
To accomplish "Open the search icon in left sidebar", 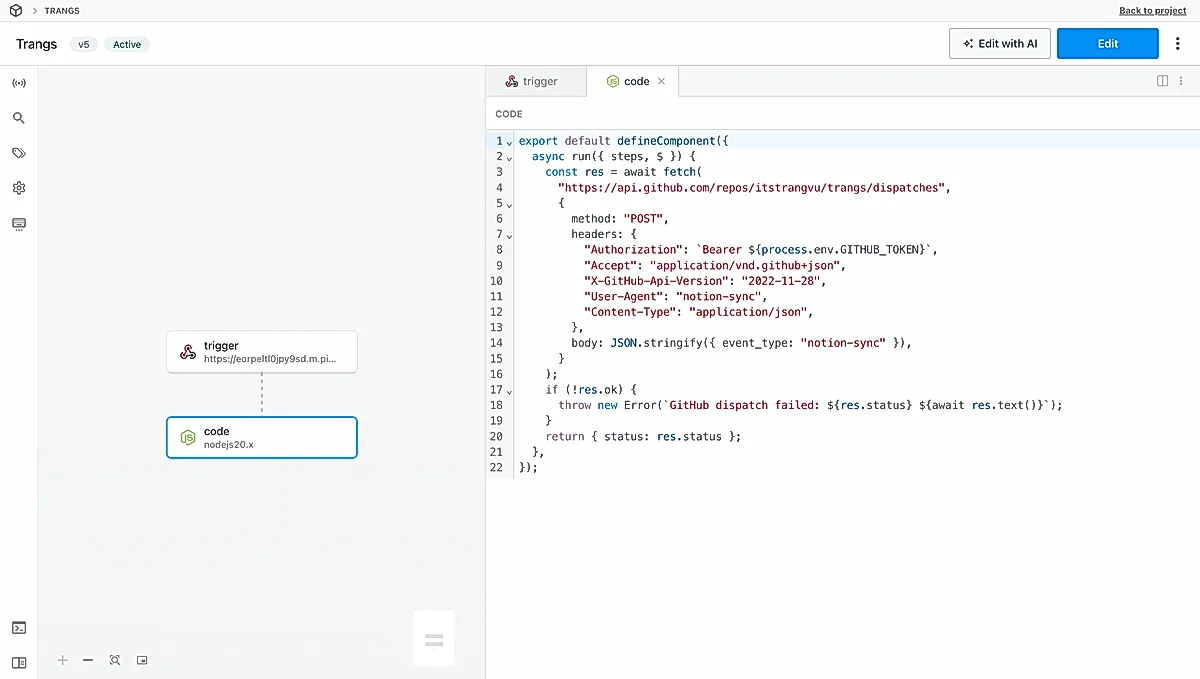I will pyautogui.click(x=19, y=118).
